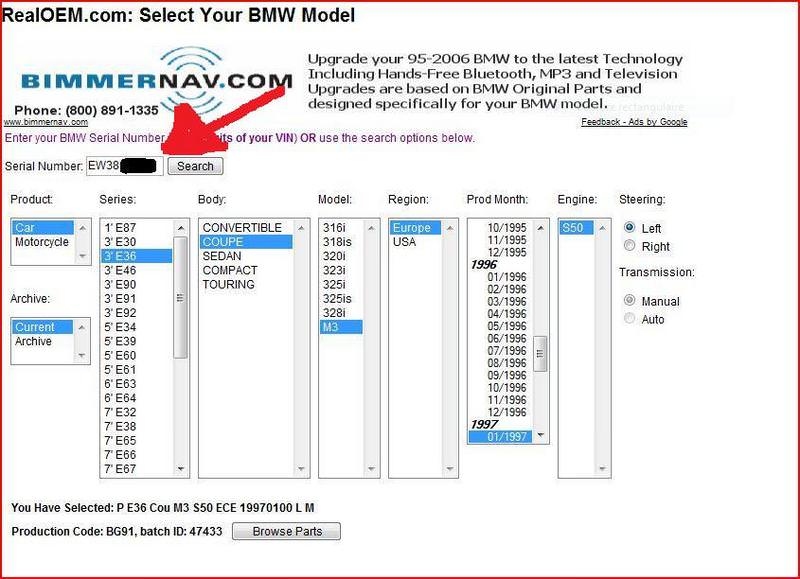Select 1' E87 in the Series list

click(x=137, y=228)
